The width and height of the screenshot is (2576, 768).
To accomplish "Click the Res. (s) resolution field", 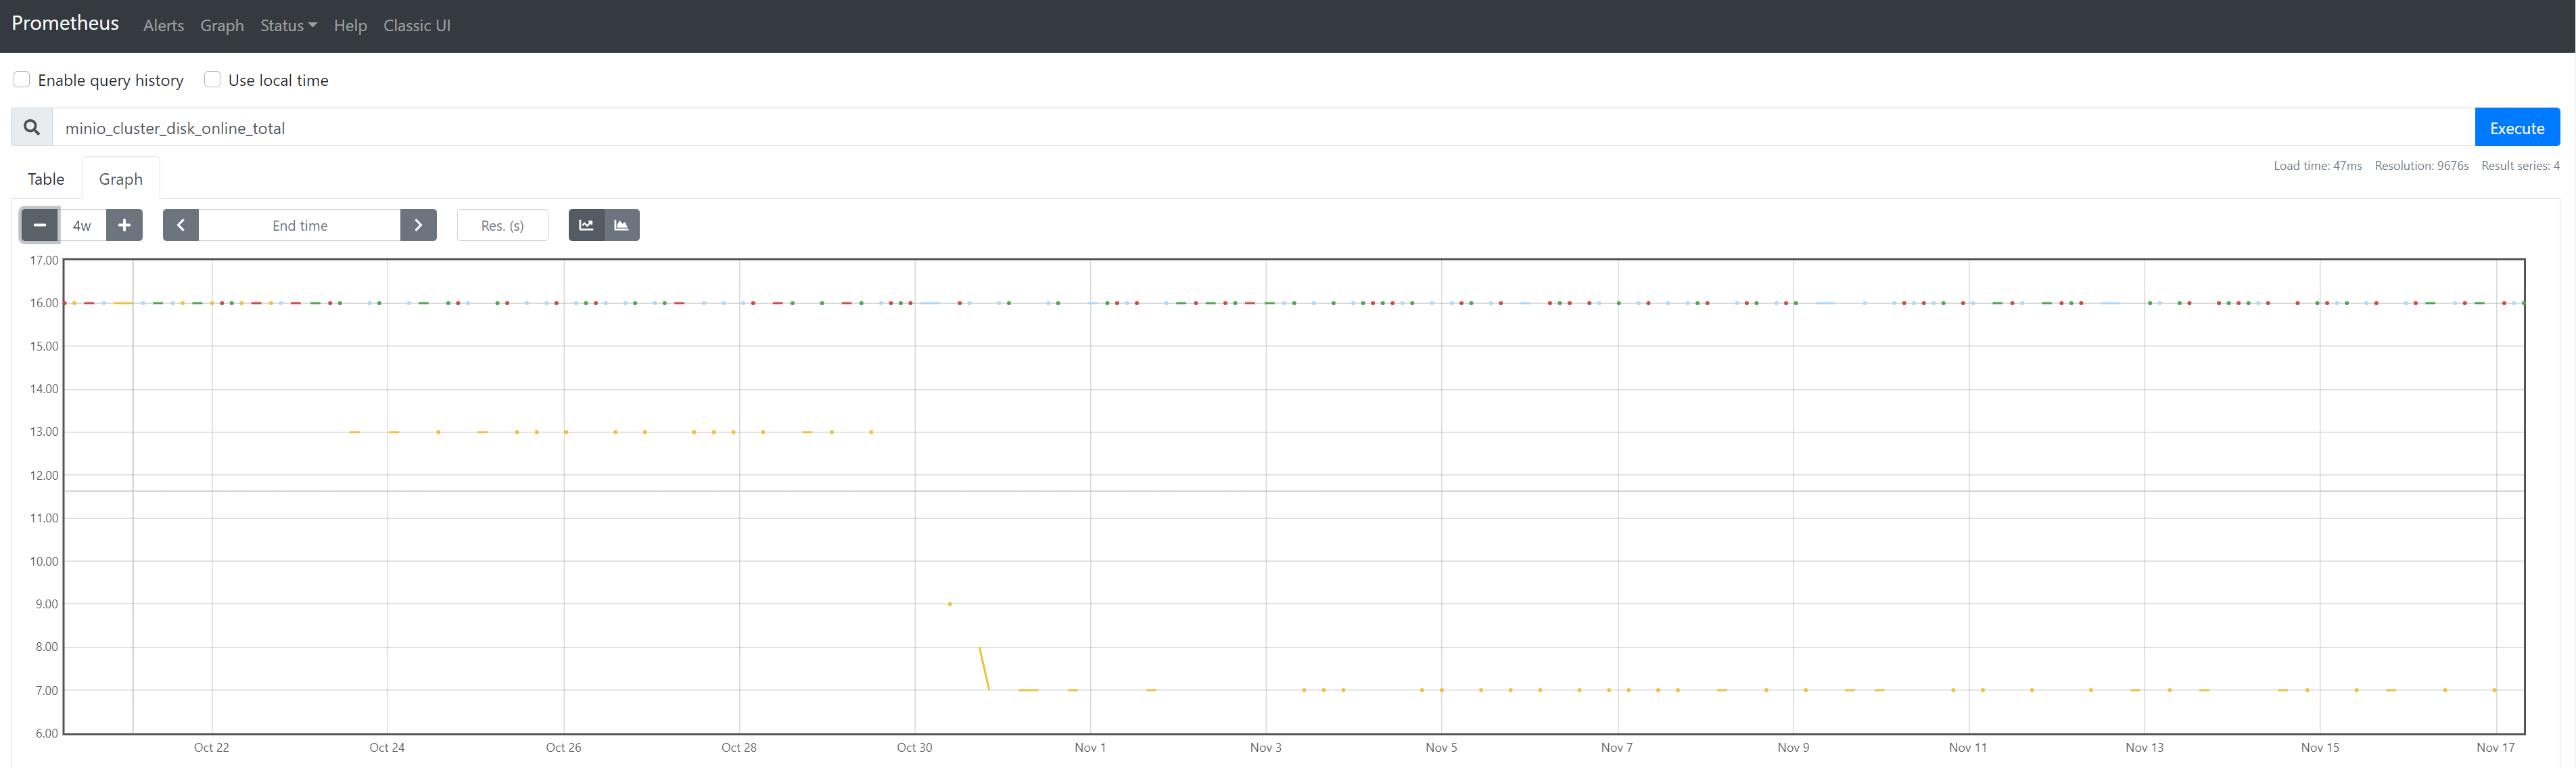I will [502, 225].
